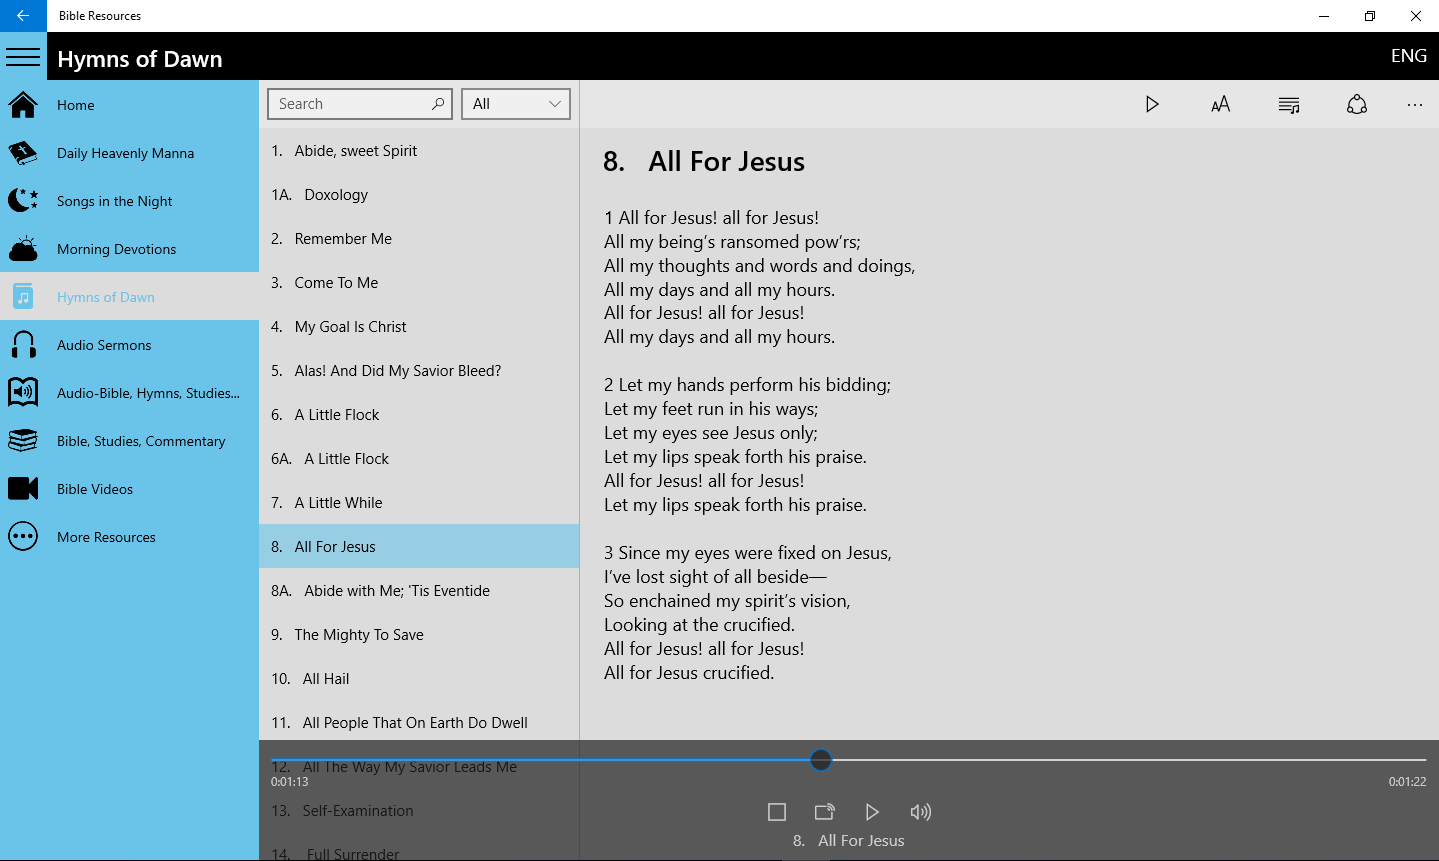Open the Audio Sermons section
The width and height of the screenshot is (1439, 861).
(104, 344)
